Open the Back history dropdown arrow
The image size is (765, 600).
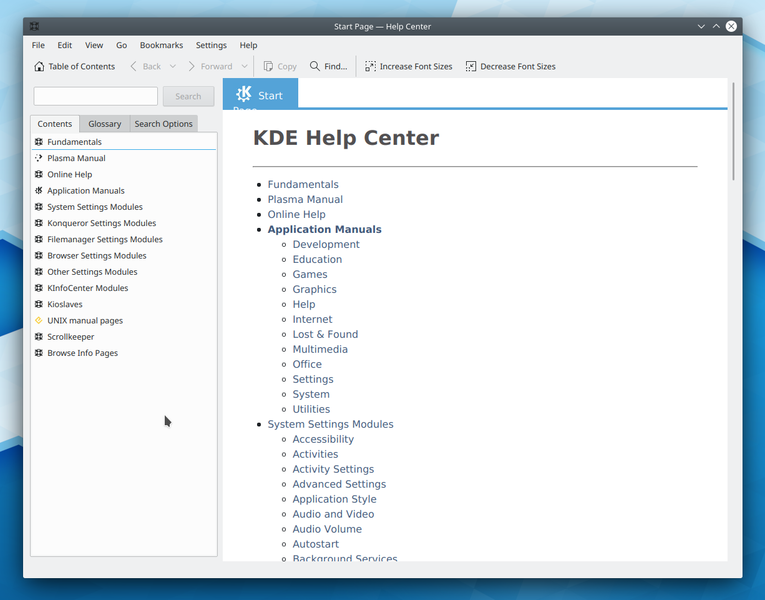point(173,67)
